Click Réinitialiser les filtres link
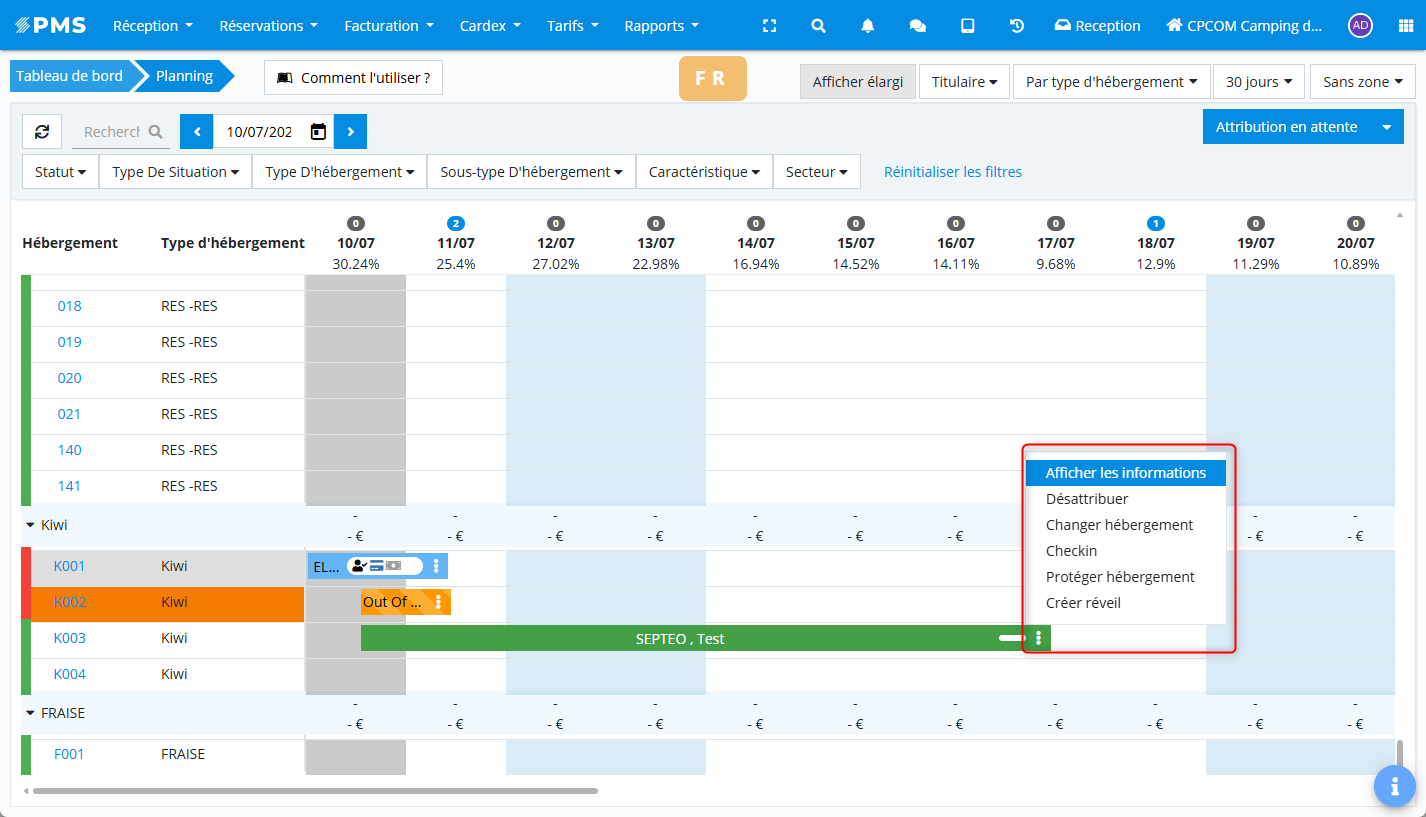 (952, 172)
